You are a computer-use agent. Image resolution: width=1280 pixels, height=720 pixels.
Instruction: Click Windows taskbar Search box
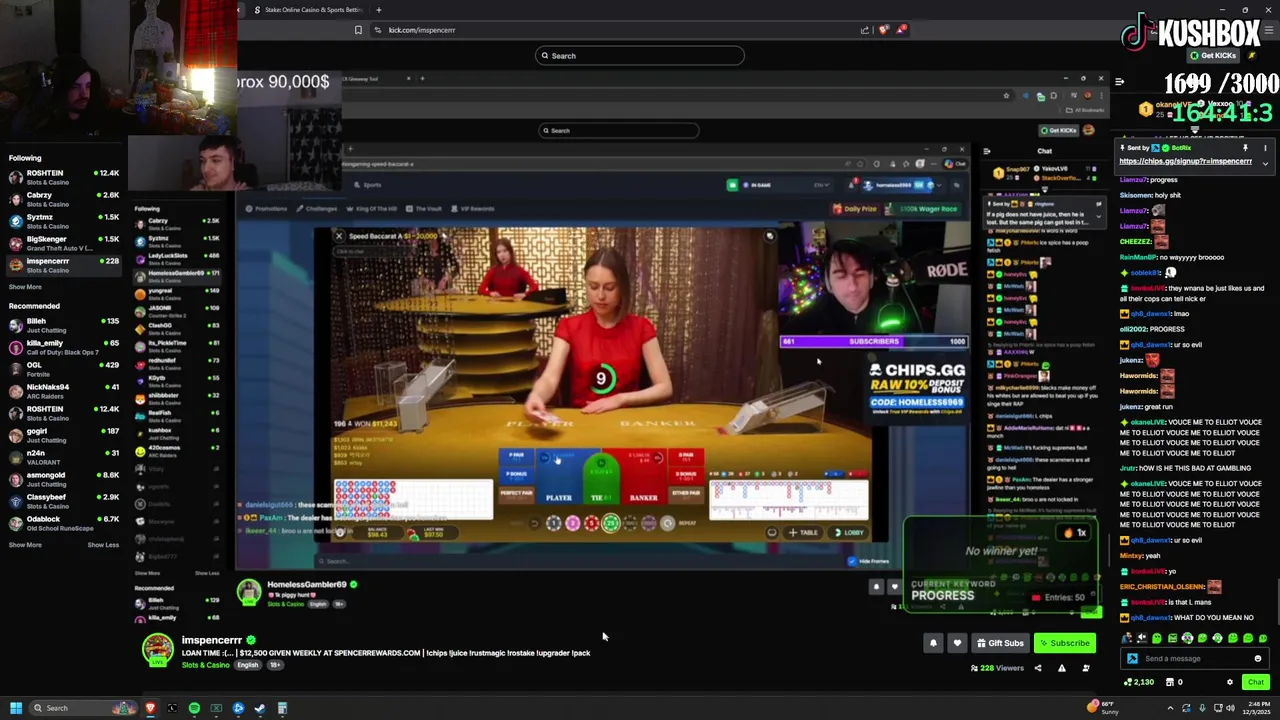82,708
